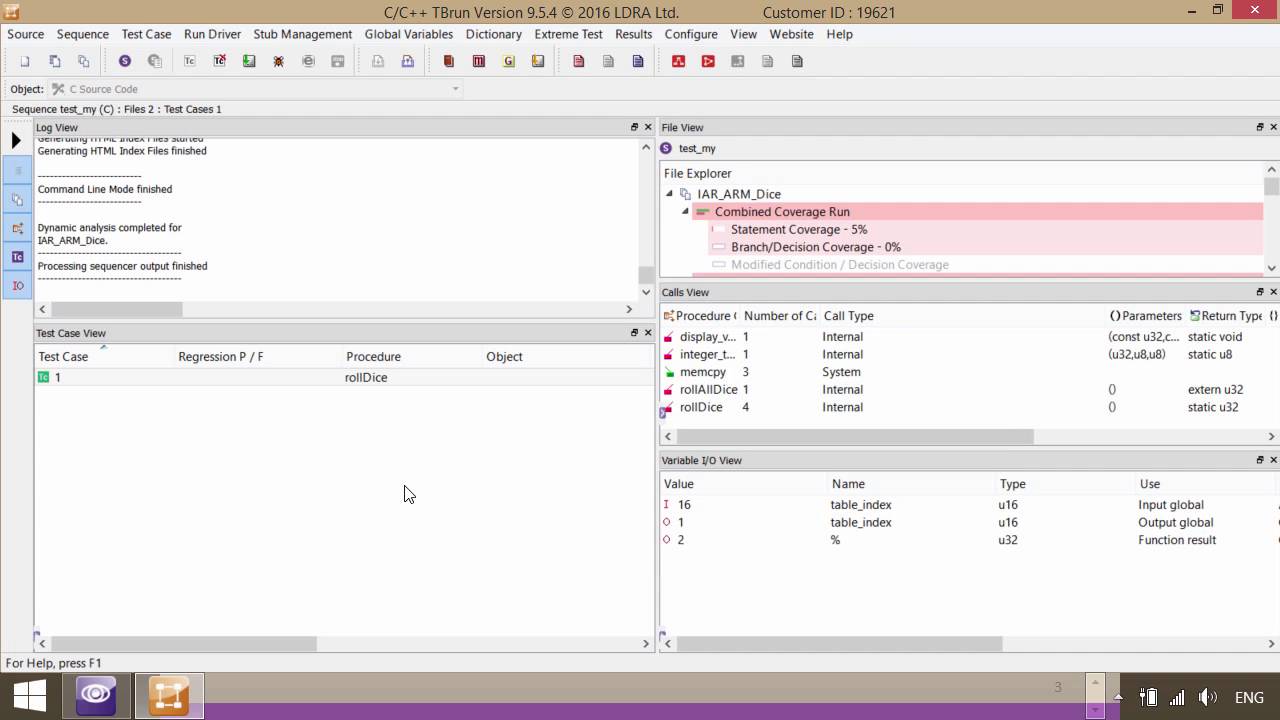Click the Tc icon with the red X
Viewport: 1280px width, 720px height.
click(219, 61)
